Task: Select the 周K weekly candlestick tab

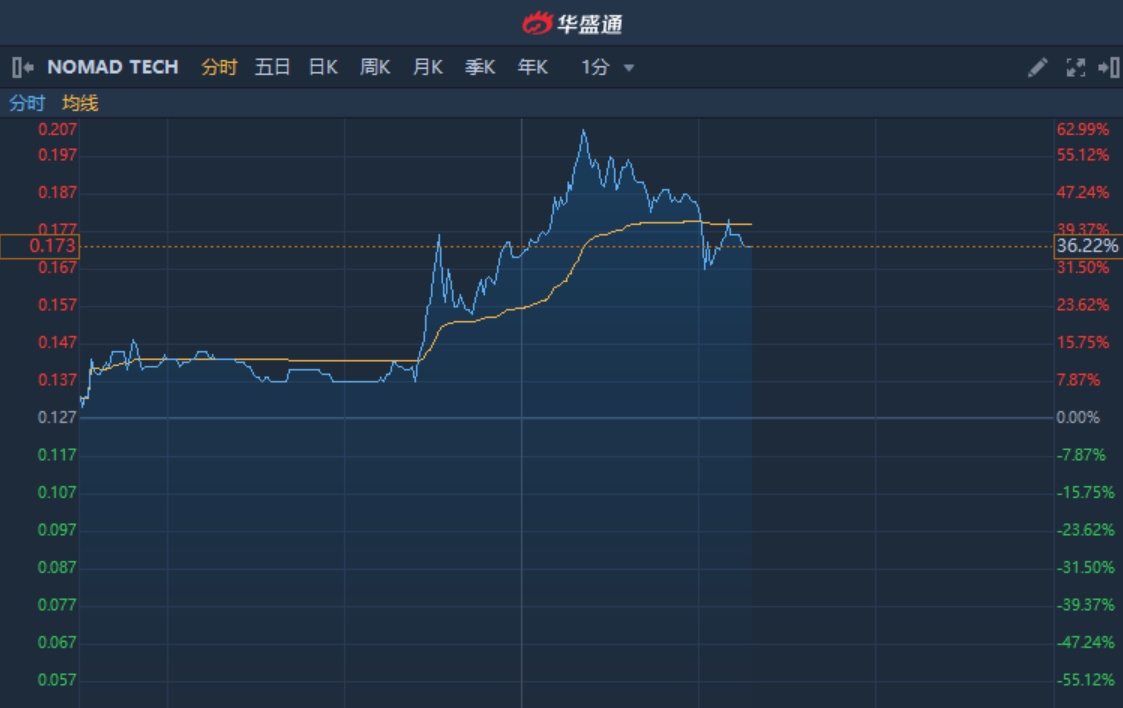Action: click(375, 67)
